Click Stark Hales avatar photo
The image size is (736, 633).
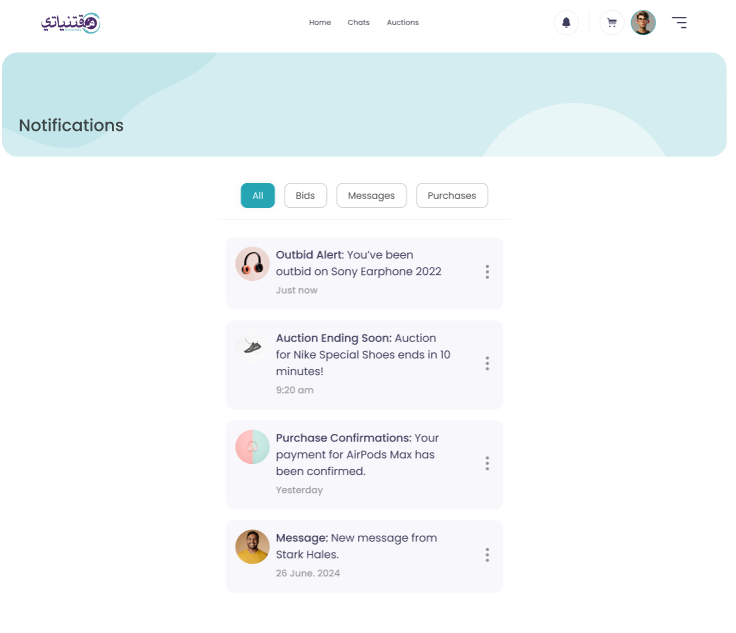253,547
